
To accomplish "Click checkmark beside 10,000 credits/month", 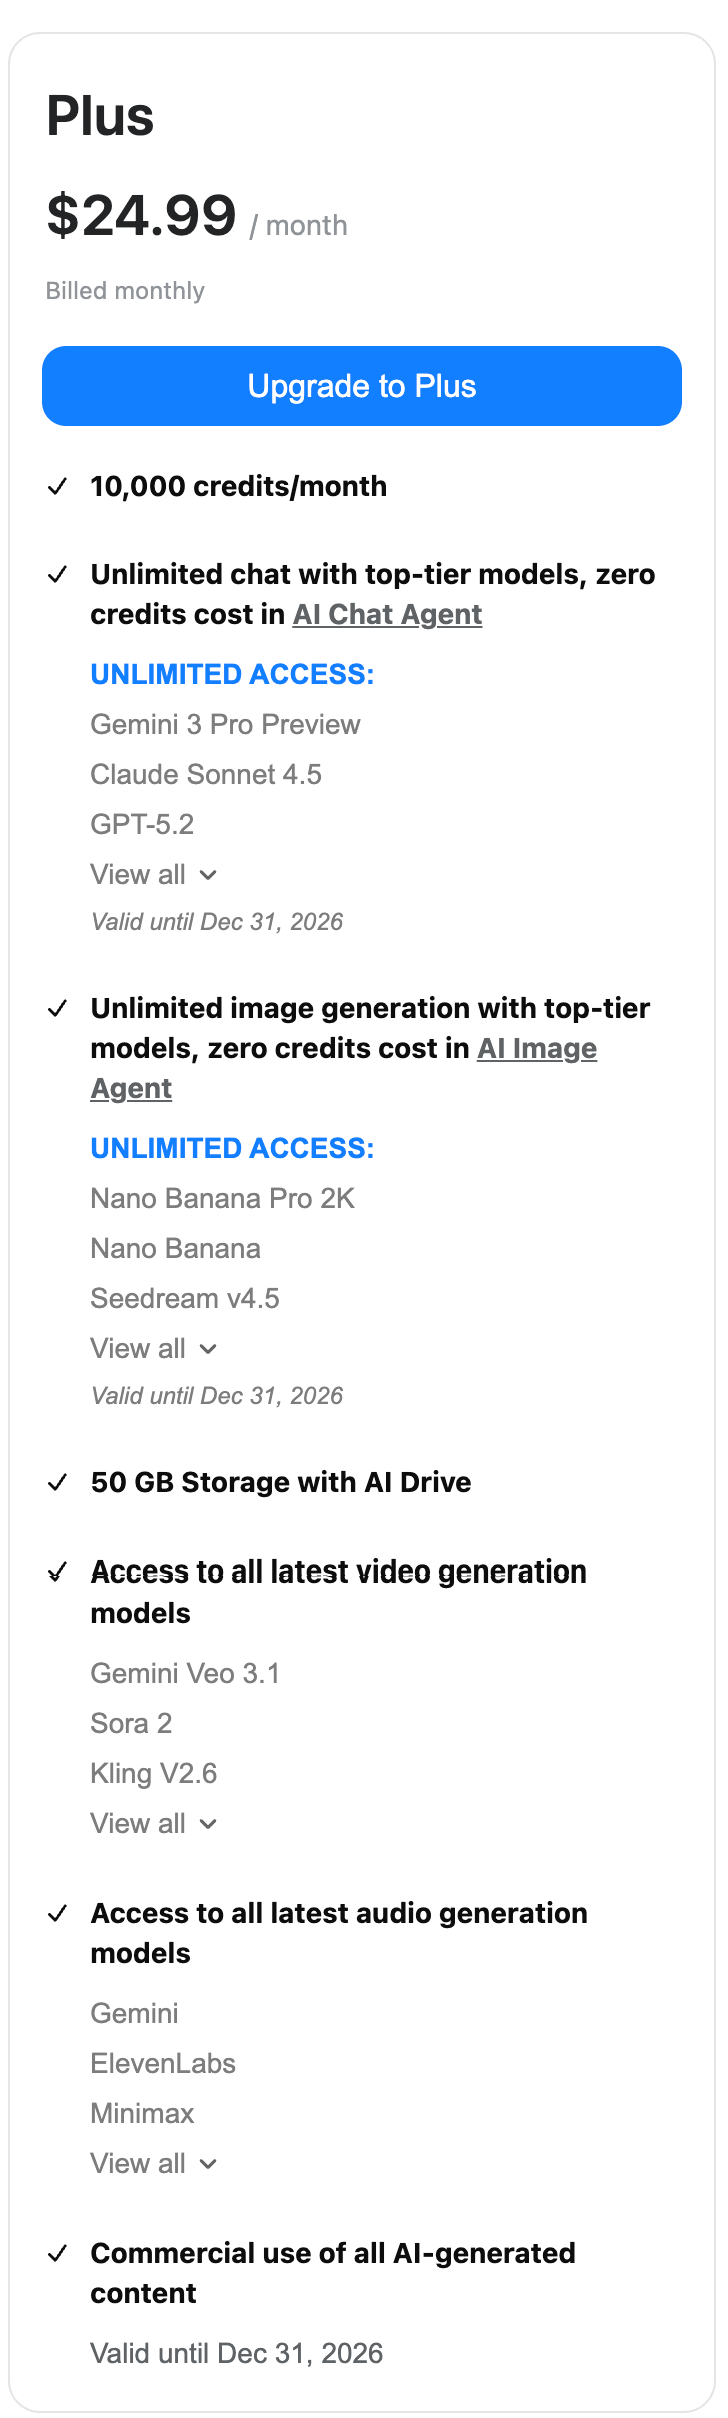I will click(58, 487).
